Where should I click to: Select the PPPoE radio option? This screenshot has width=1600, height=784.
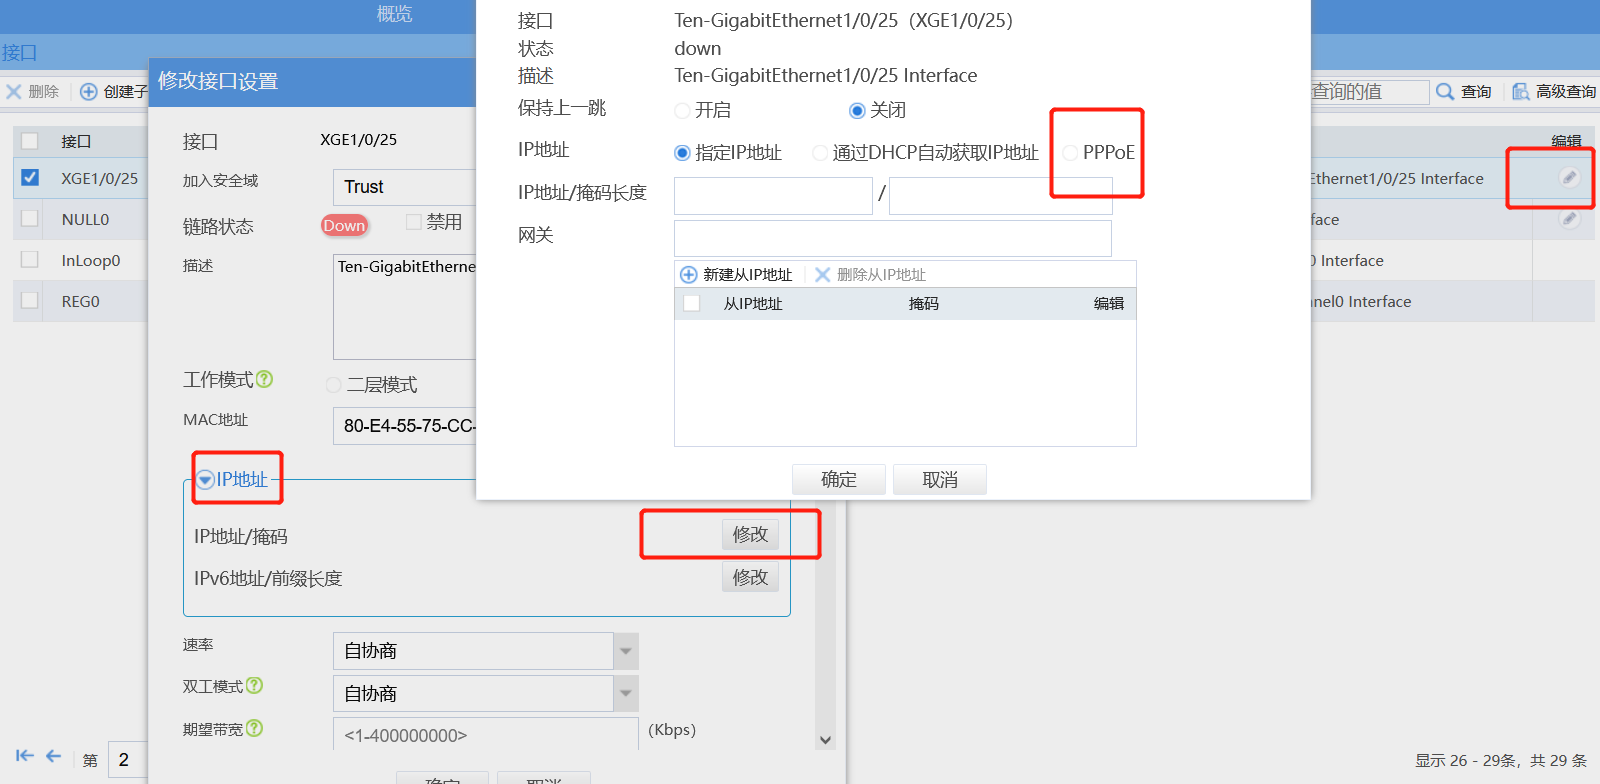[1070, 153]
